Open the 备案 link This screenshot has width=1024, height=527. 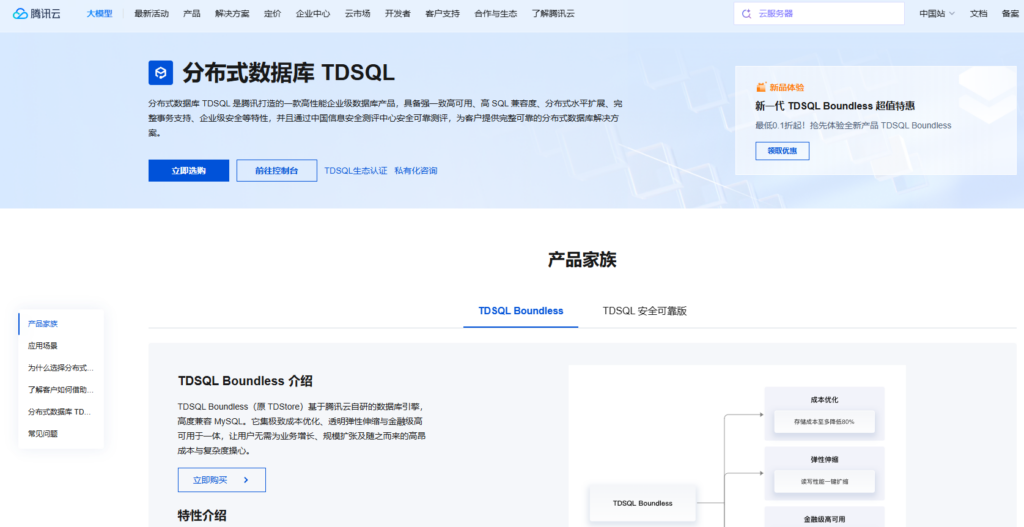(1011, 14)
